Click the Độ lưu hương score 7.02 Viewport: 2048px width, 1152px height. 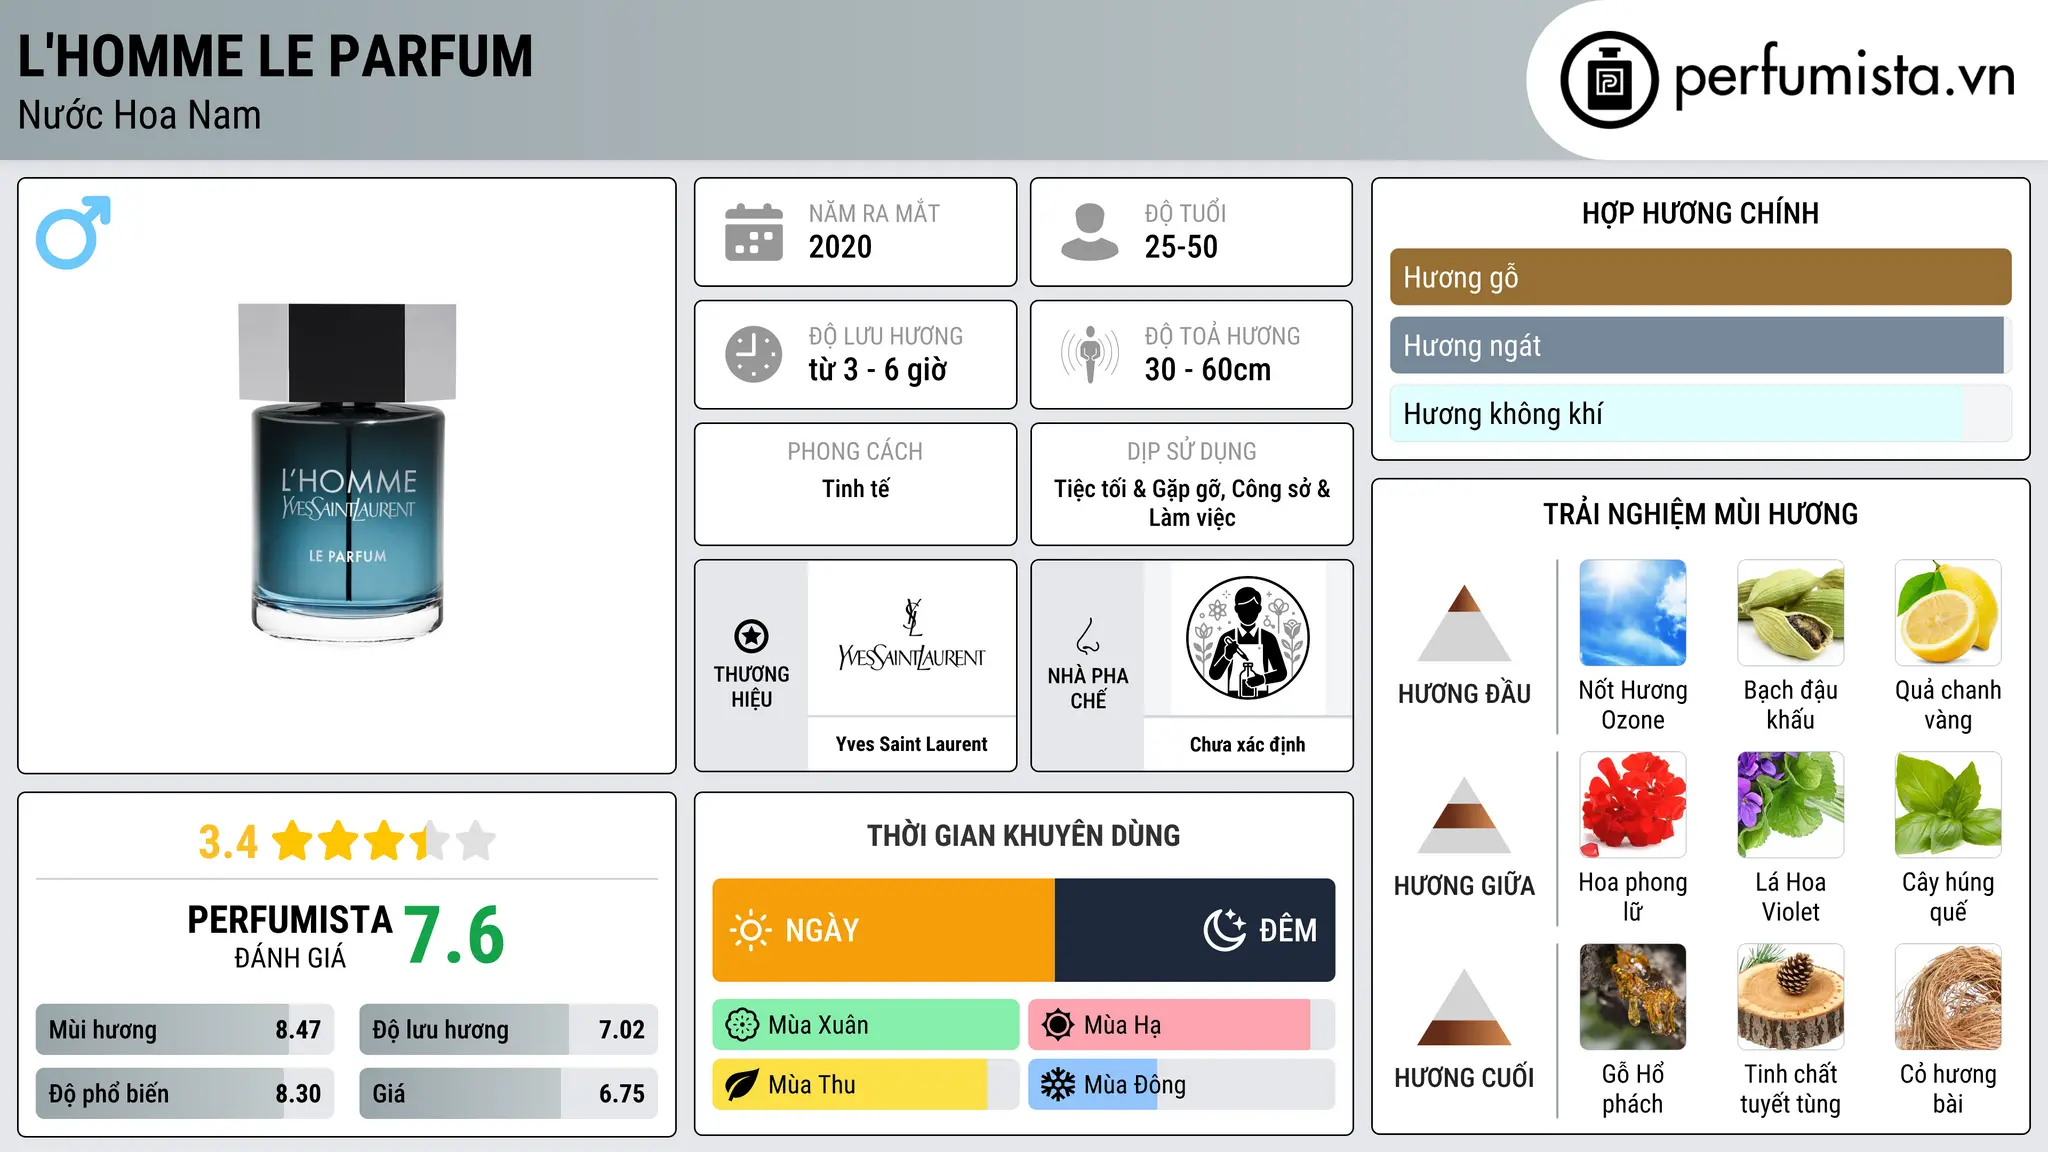pos(622,1030)
